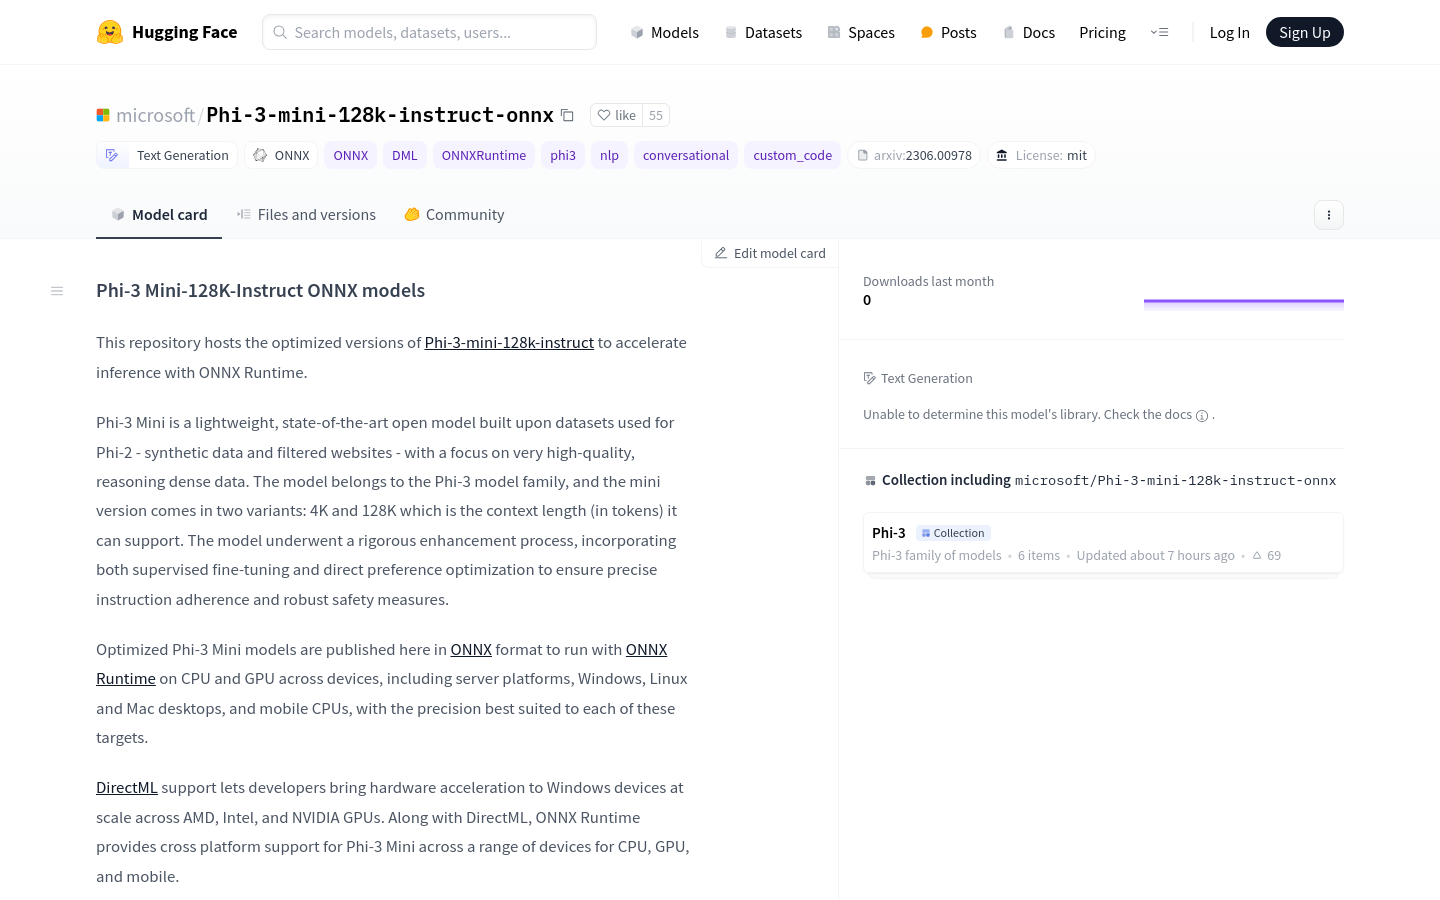Click the Sign Up button
The height and width of the screenshot is (900, 1440).
click(x=1304, y=32)
